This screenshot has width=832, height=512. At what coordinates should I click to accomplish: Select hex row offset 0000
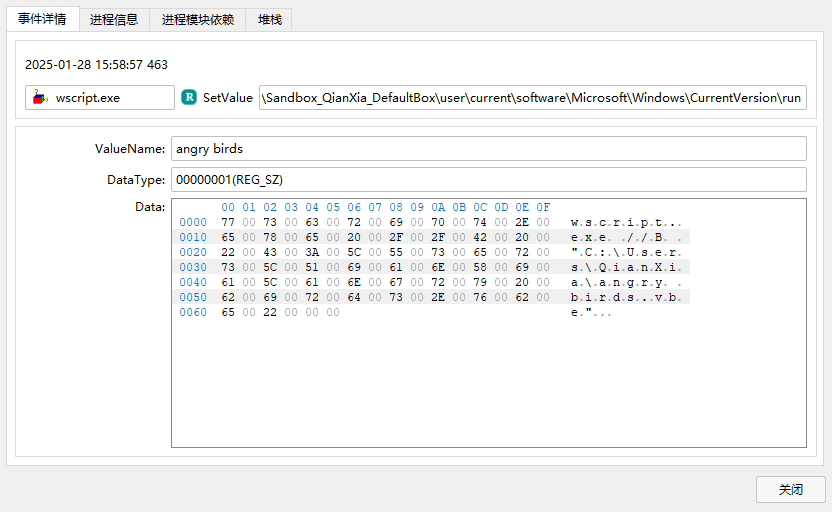coord(193,222)
